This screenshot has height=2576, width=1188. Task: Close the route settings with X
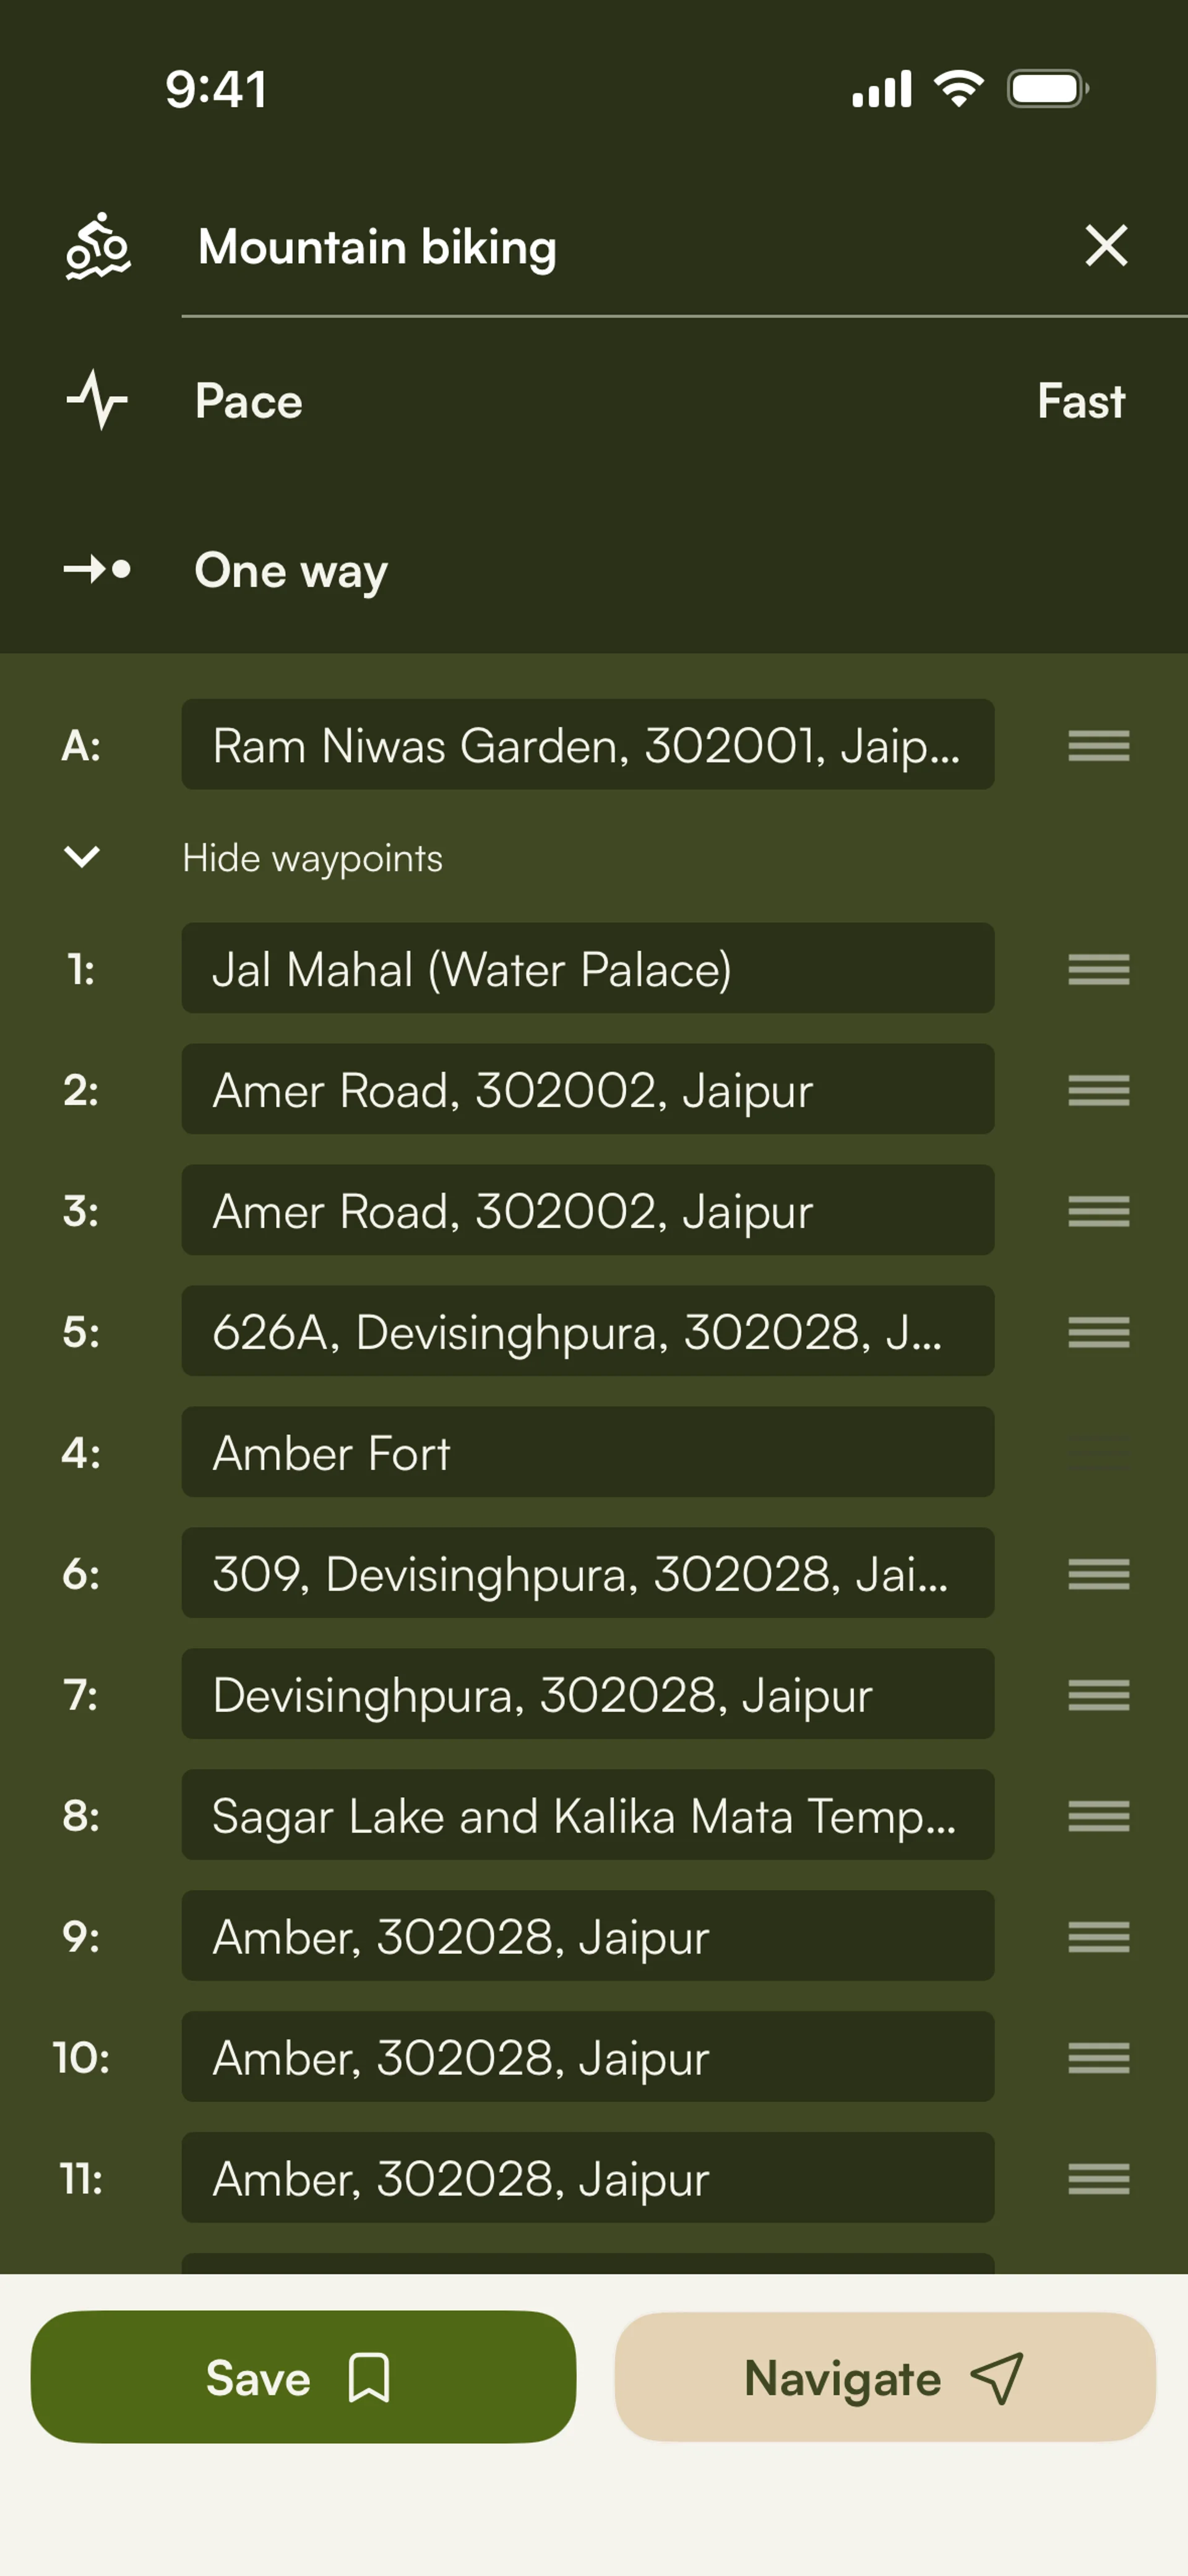(1106, 246)
